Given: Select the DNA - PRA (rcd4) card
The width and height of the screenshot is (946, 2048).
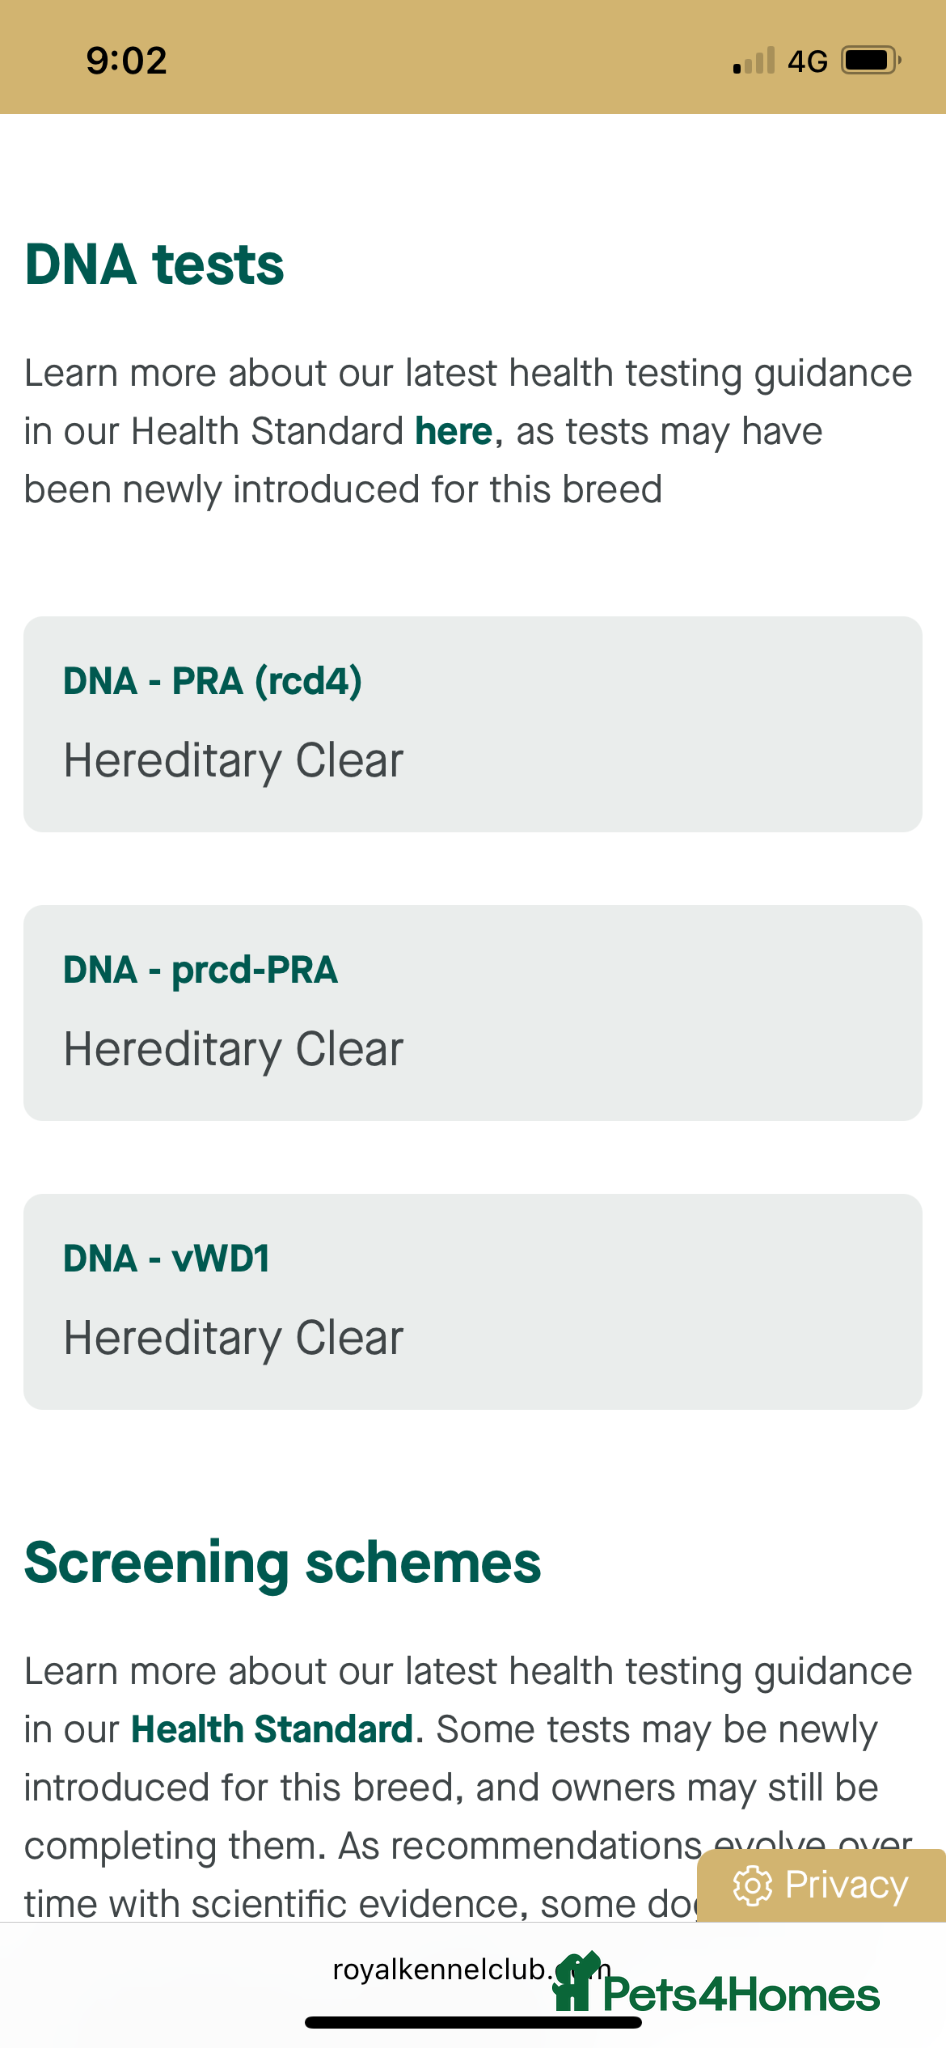Looking at the screenshot, I should click(x=472, y=723).
